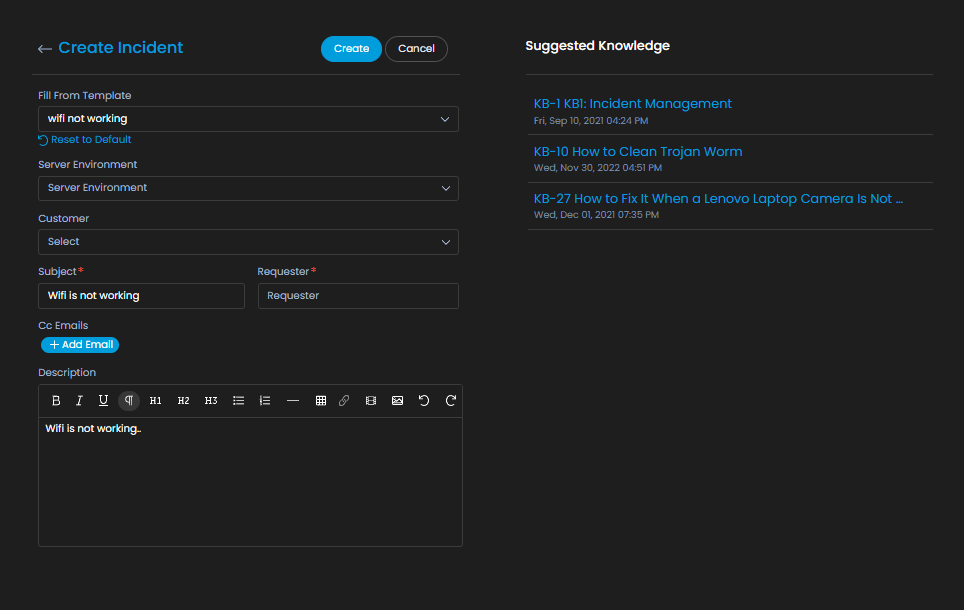Click the Customer field label
This screenshot has width=964, height=610.
pyautogui.click(x=63, y=218)
